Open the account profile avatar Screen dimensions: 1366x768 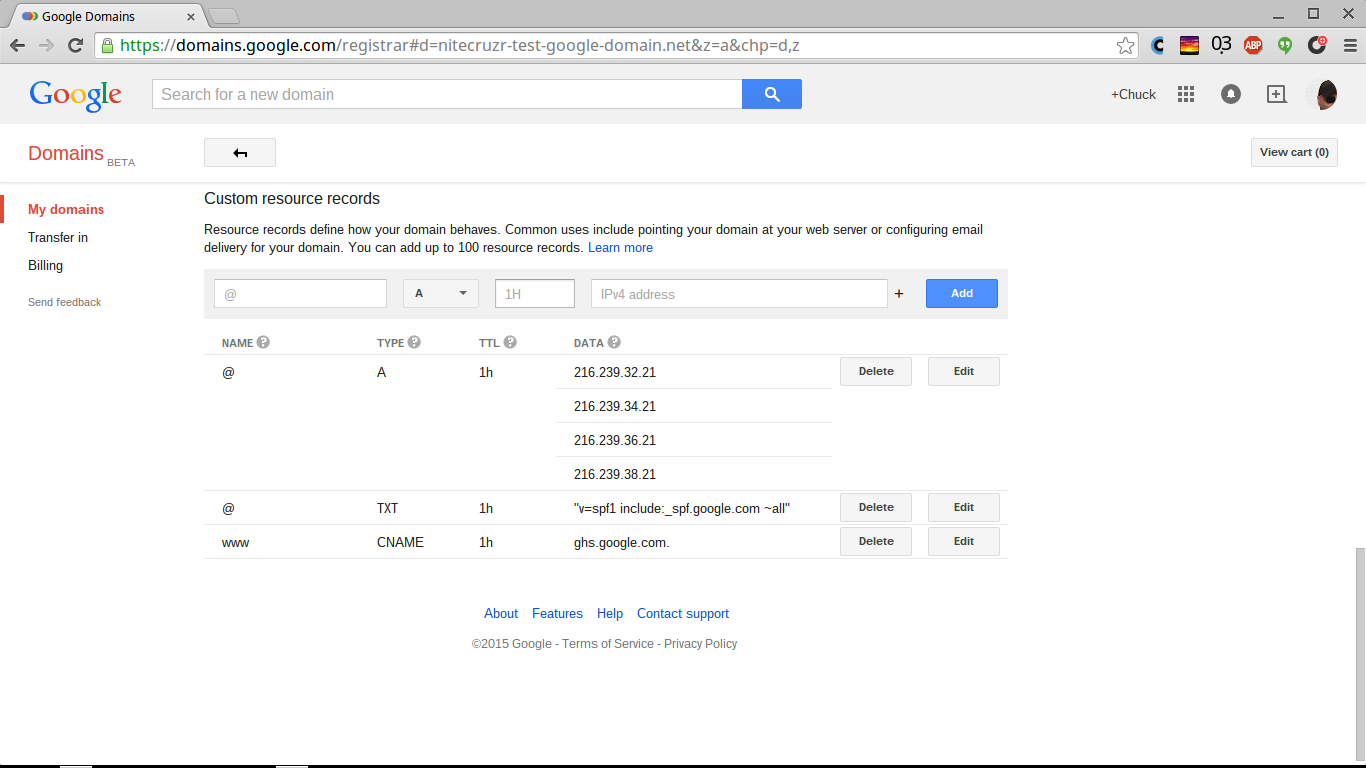click(1322, 94)
